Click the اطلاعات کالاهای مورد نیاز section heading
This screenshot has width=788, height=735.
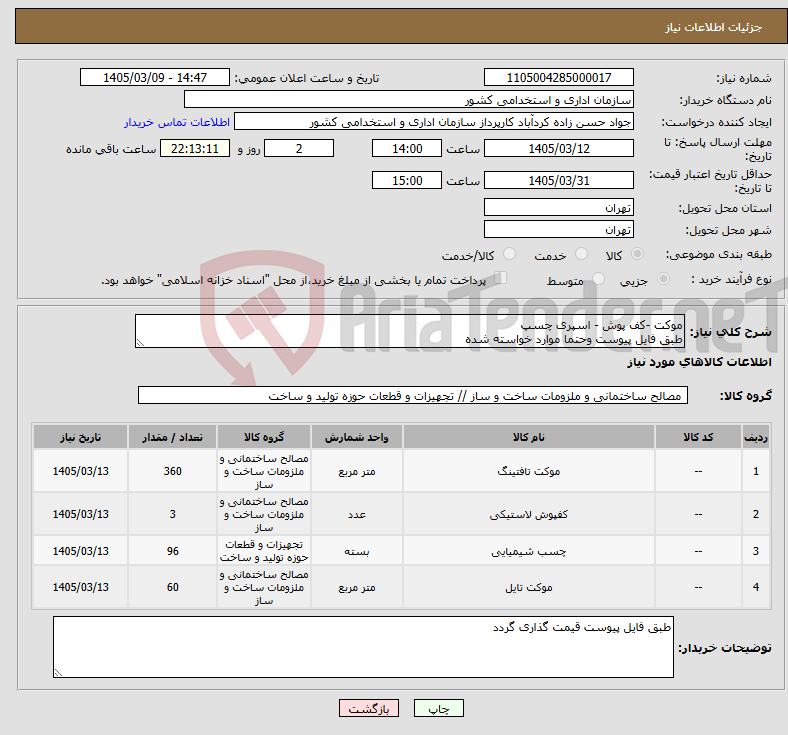699,362
